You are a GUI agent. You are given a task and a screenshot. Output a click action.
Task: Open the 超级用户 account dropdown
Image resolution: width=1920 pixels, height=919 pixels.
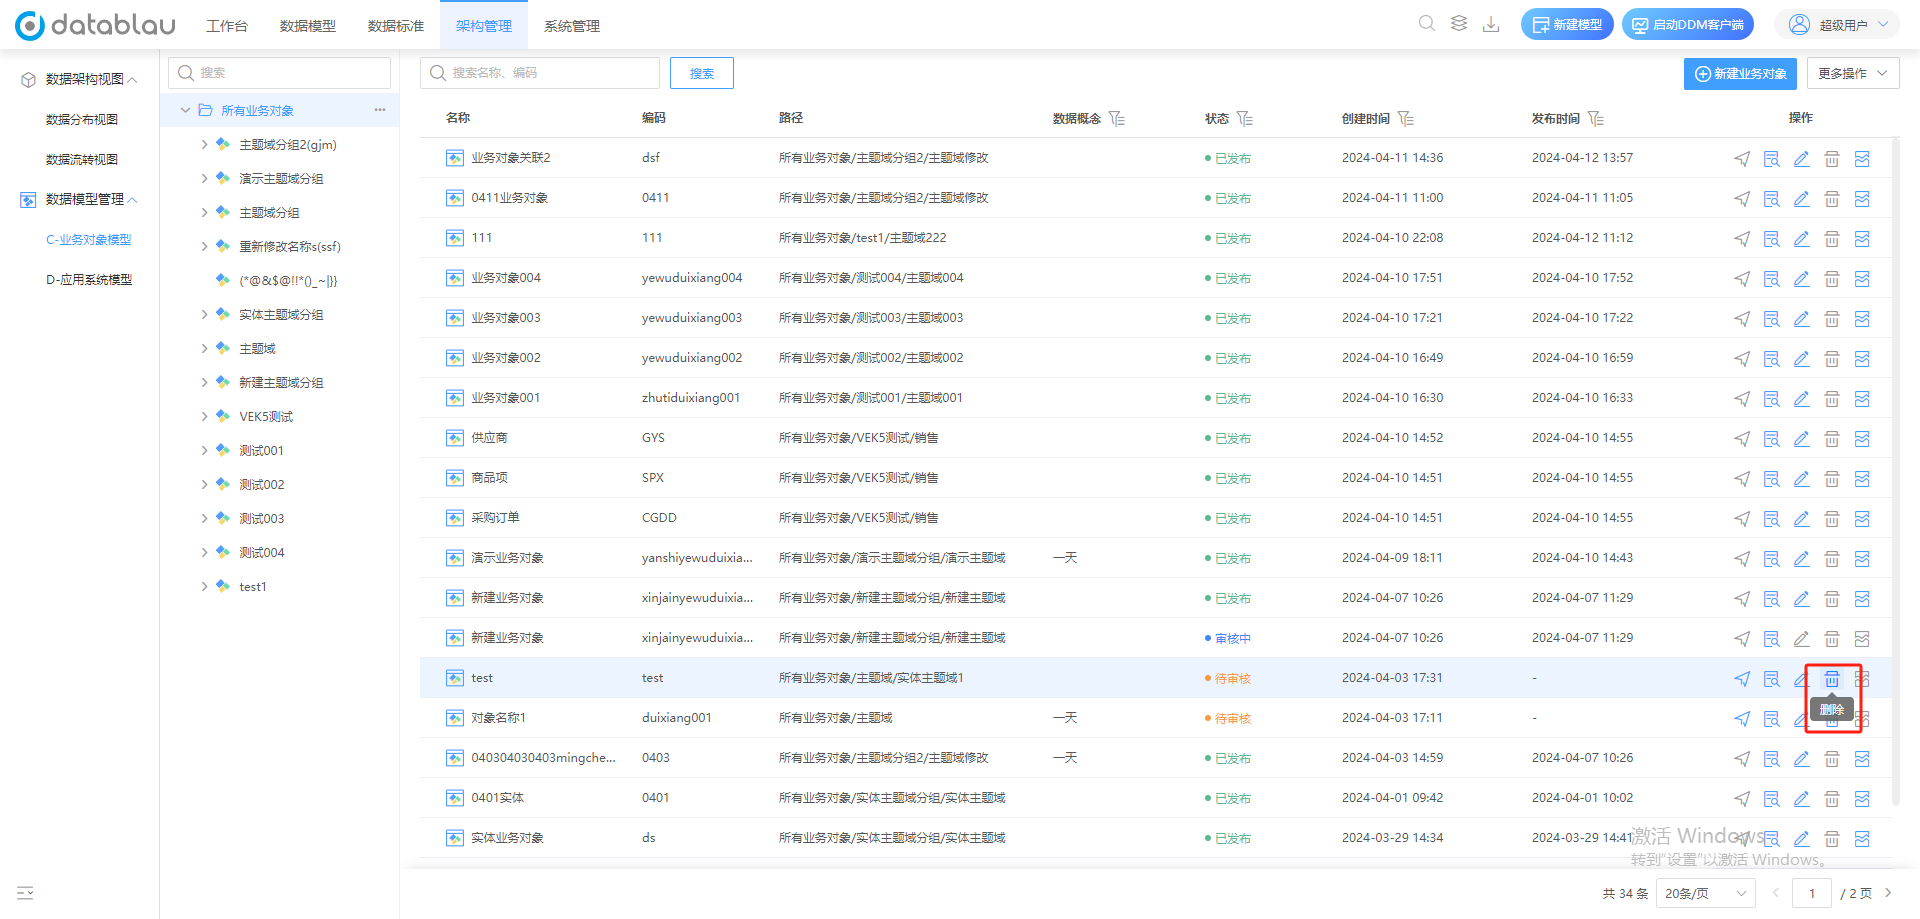(x=1836, y=25)
